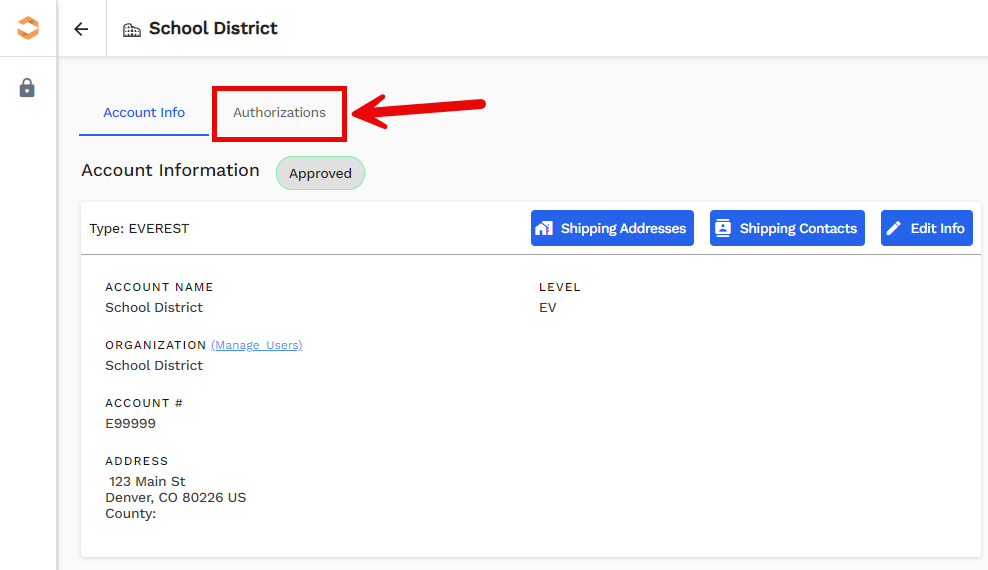Click the orange hexagon app logo

(x=28, y=28)
